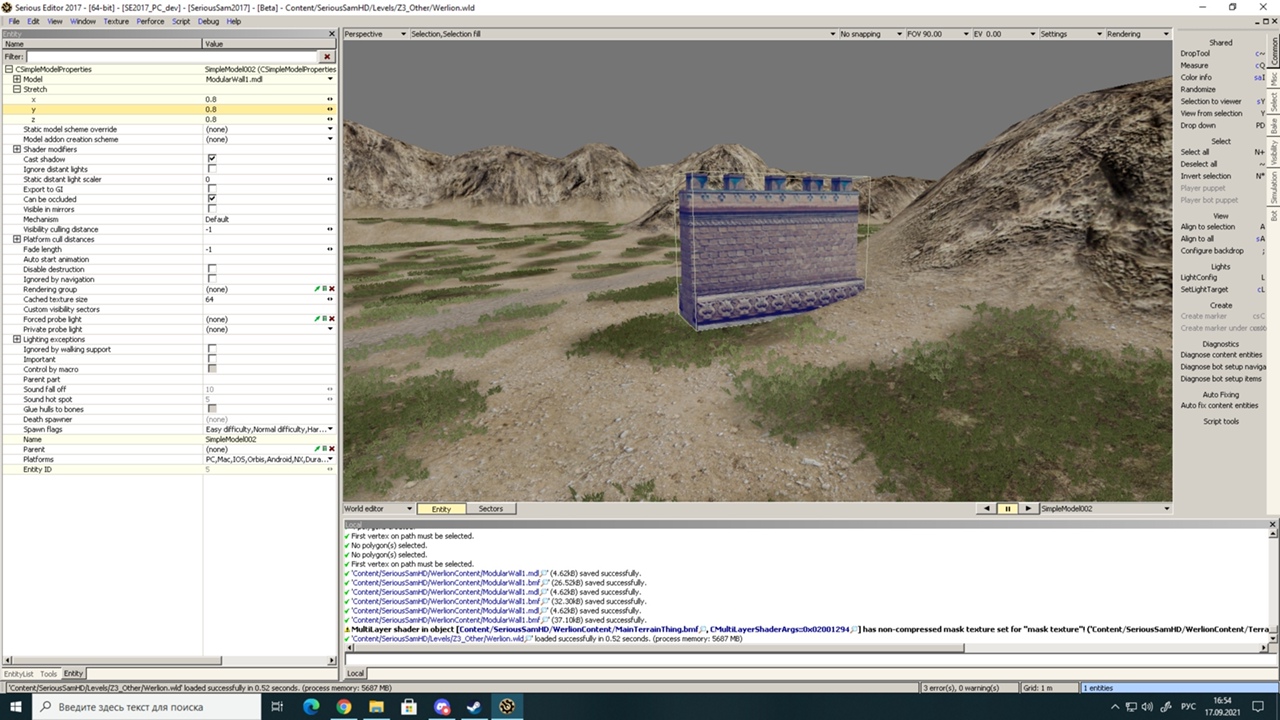This screenshot has width=1280, height=720.
Task: Toggle the Can be occluded checkbox
Action: coord(212,199)
